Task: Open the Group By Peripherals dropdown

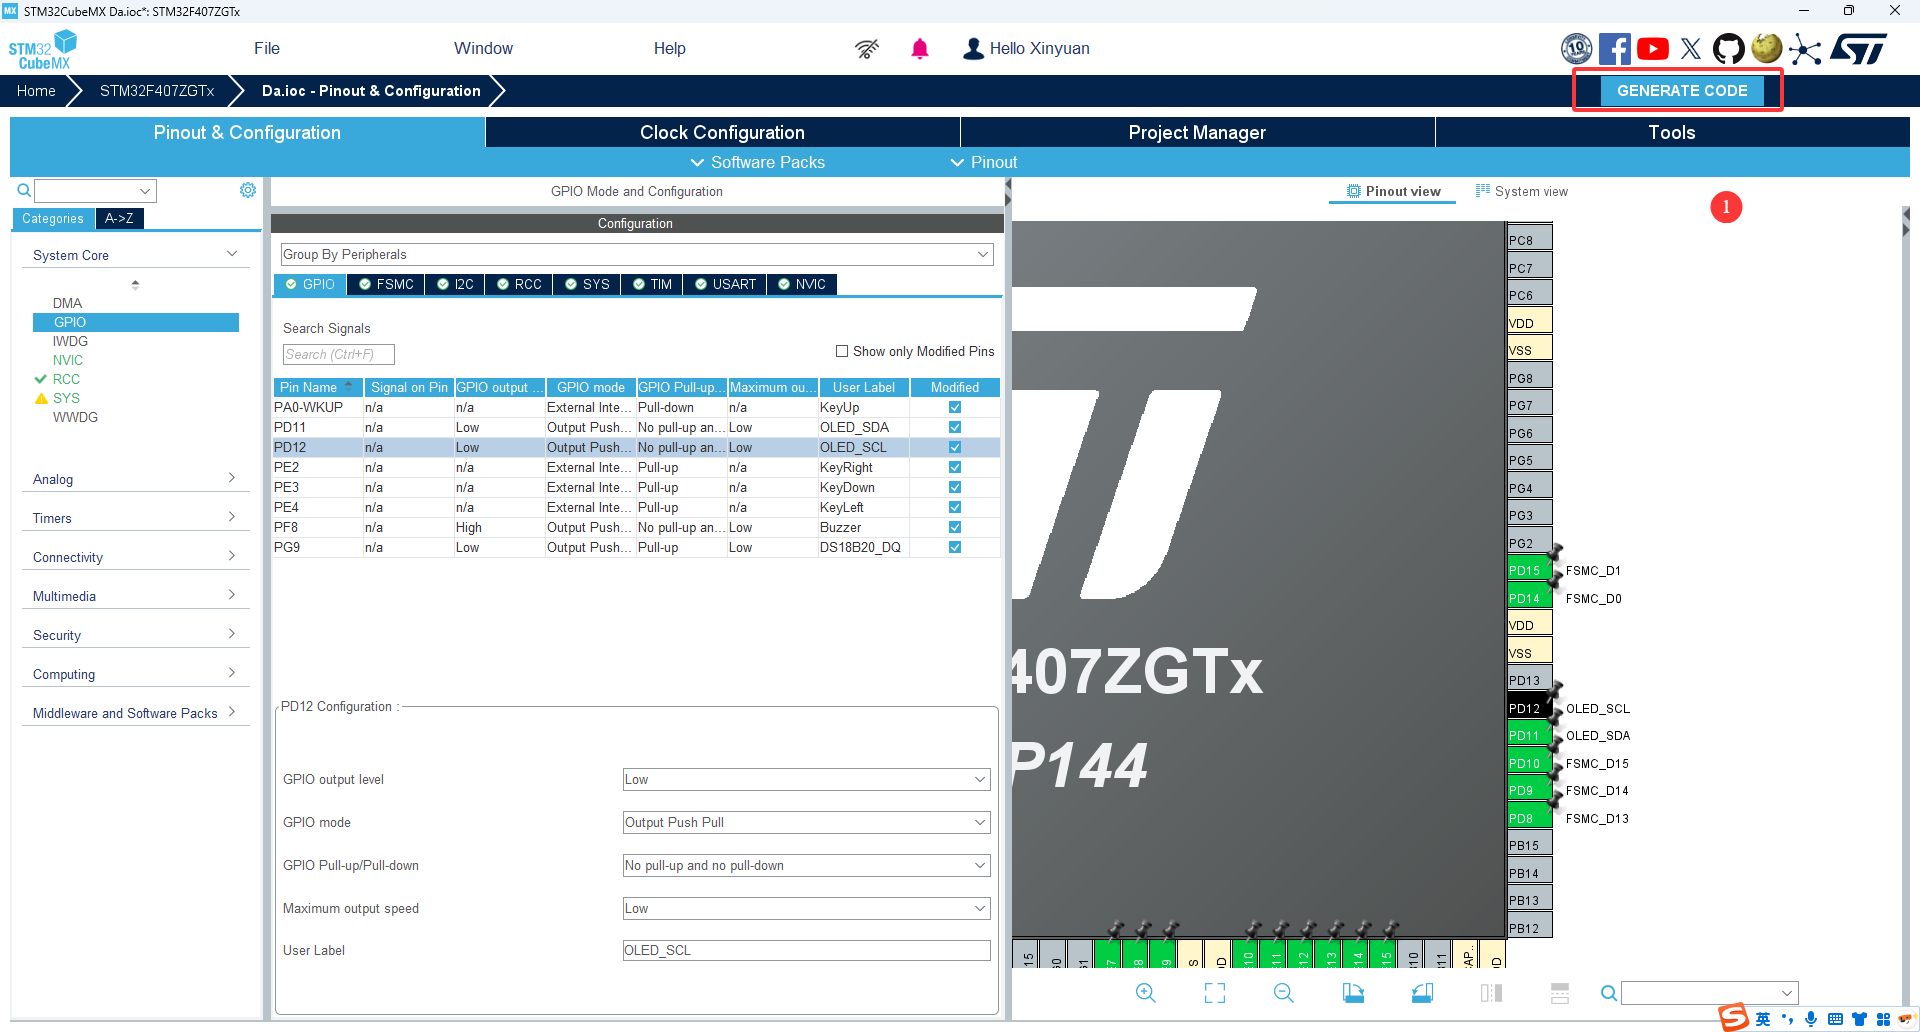Action: click(x=637, y=254)
